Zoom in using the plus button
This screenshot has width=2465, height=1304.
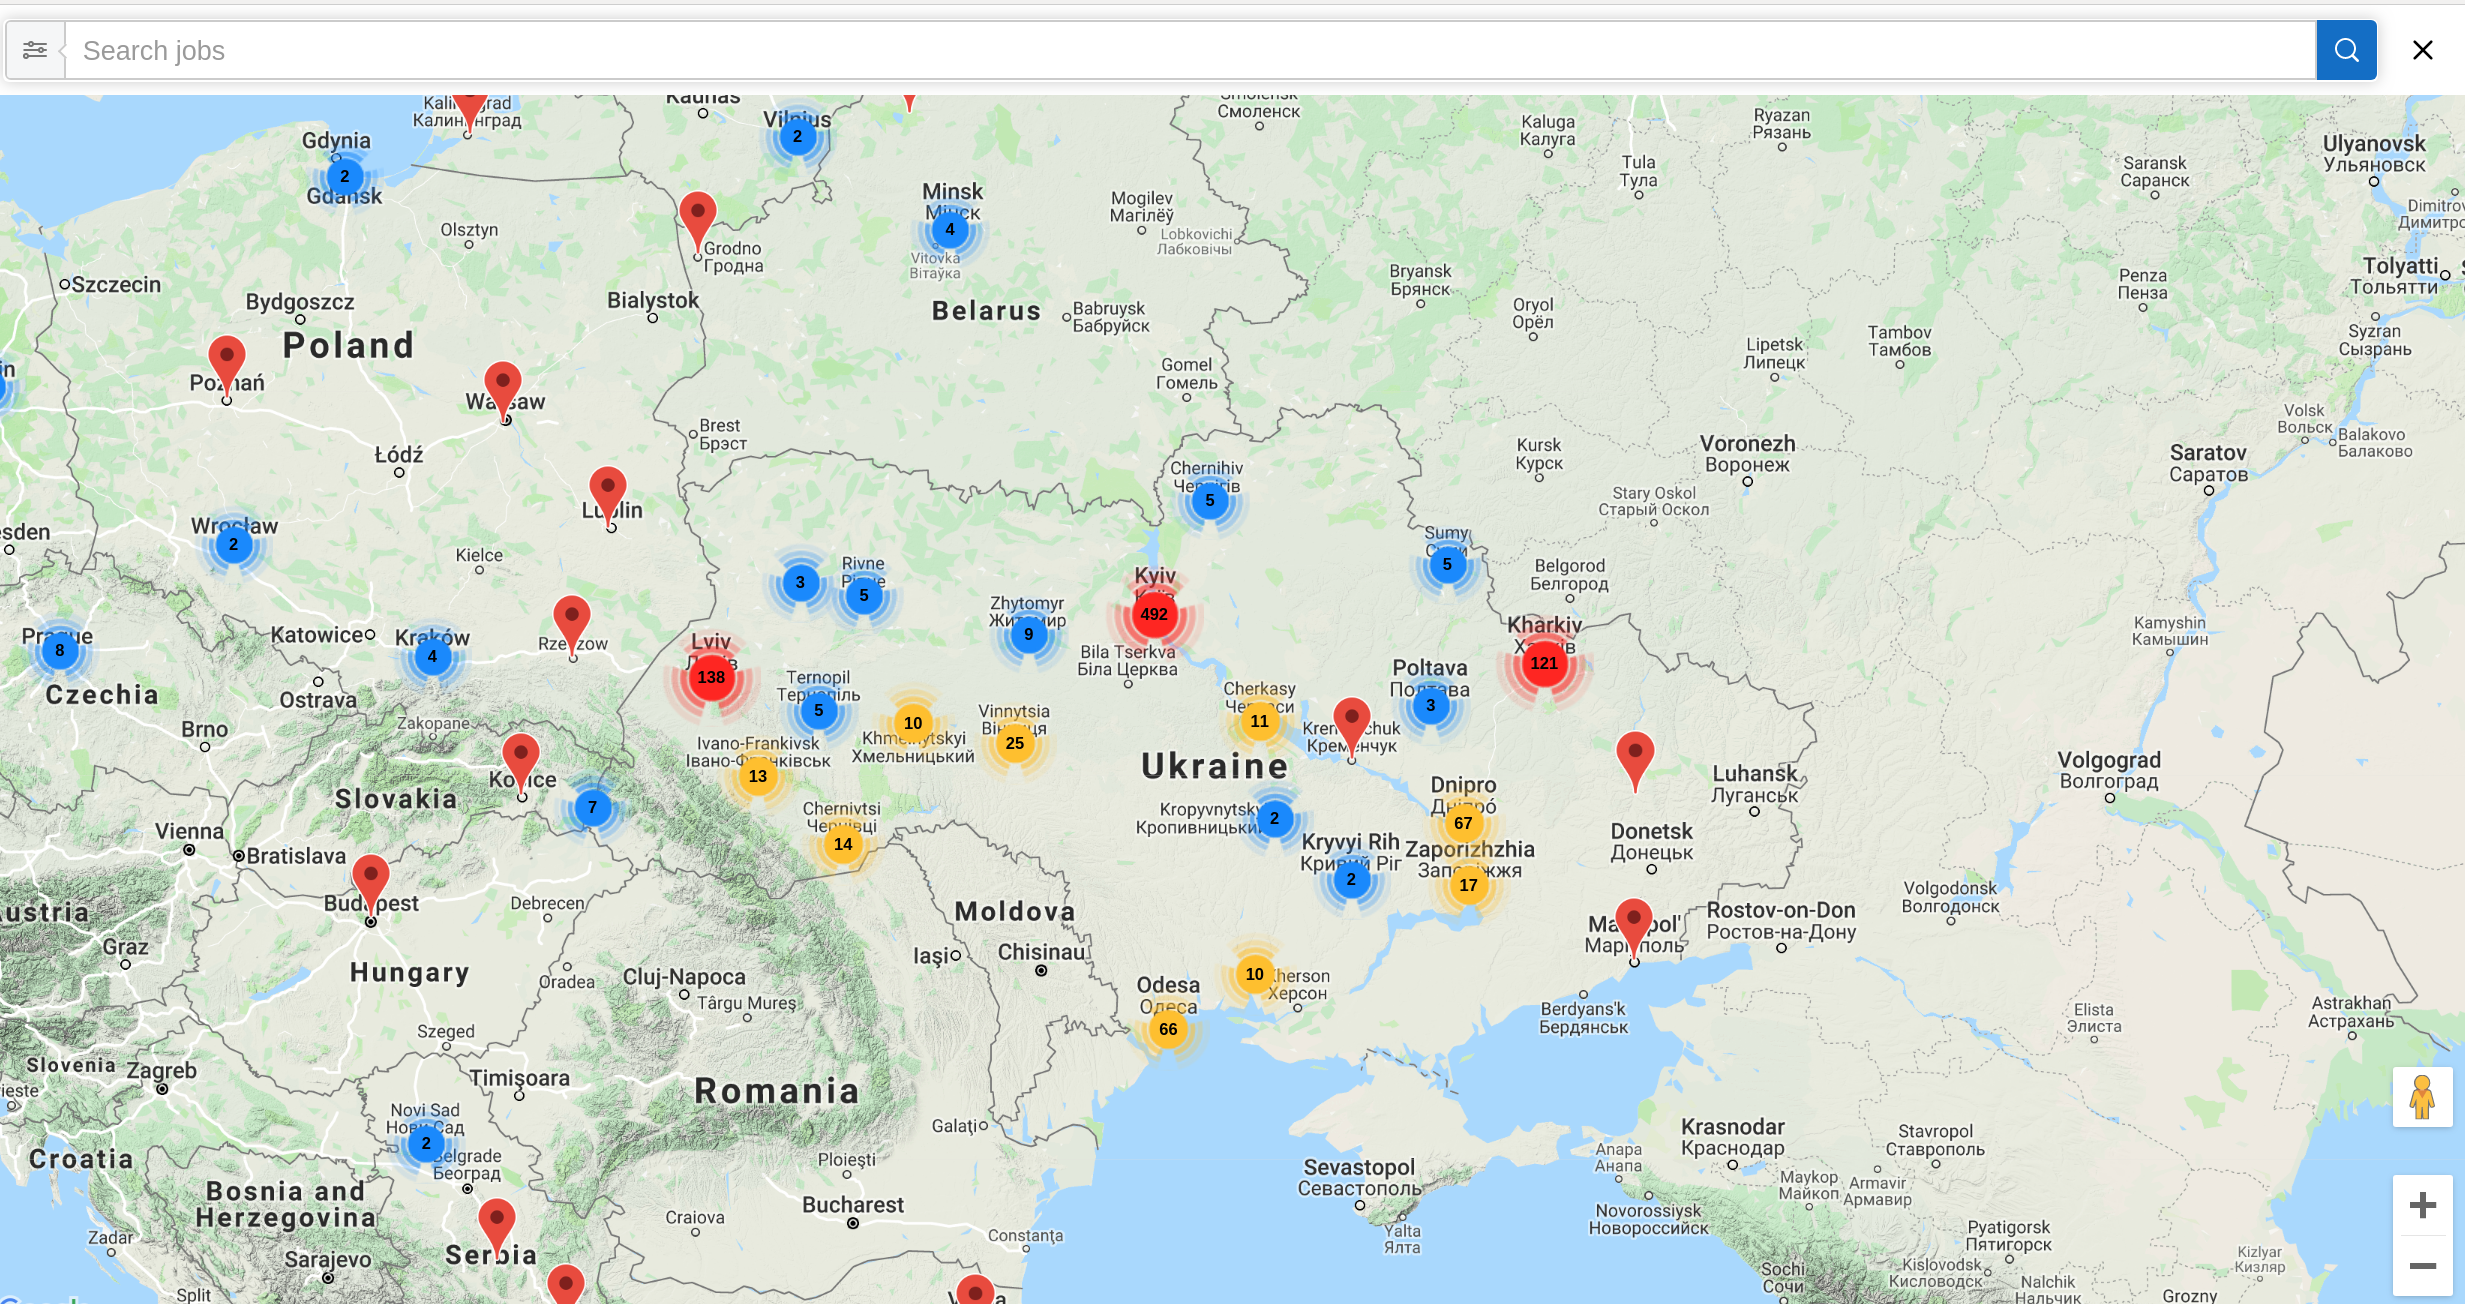[x=2422, y=1203]
